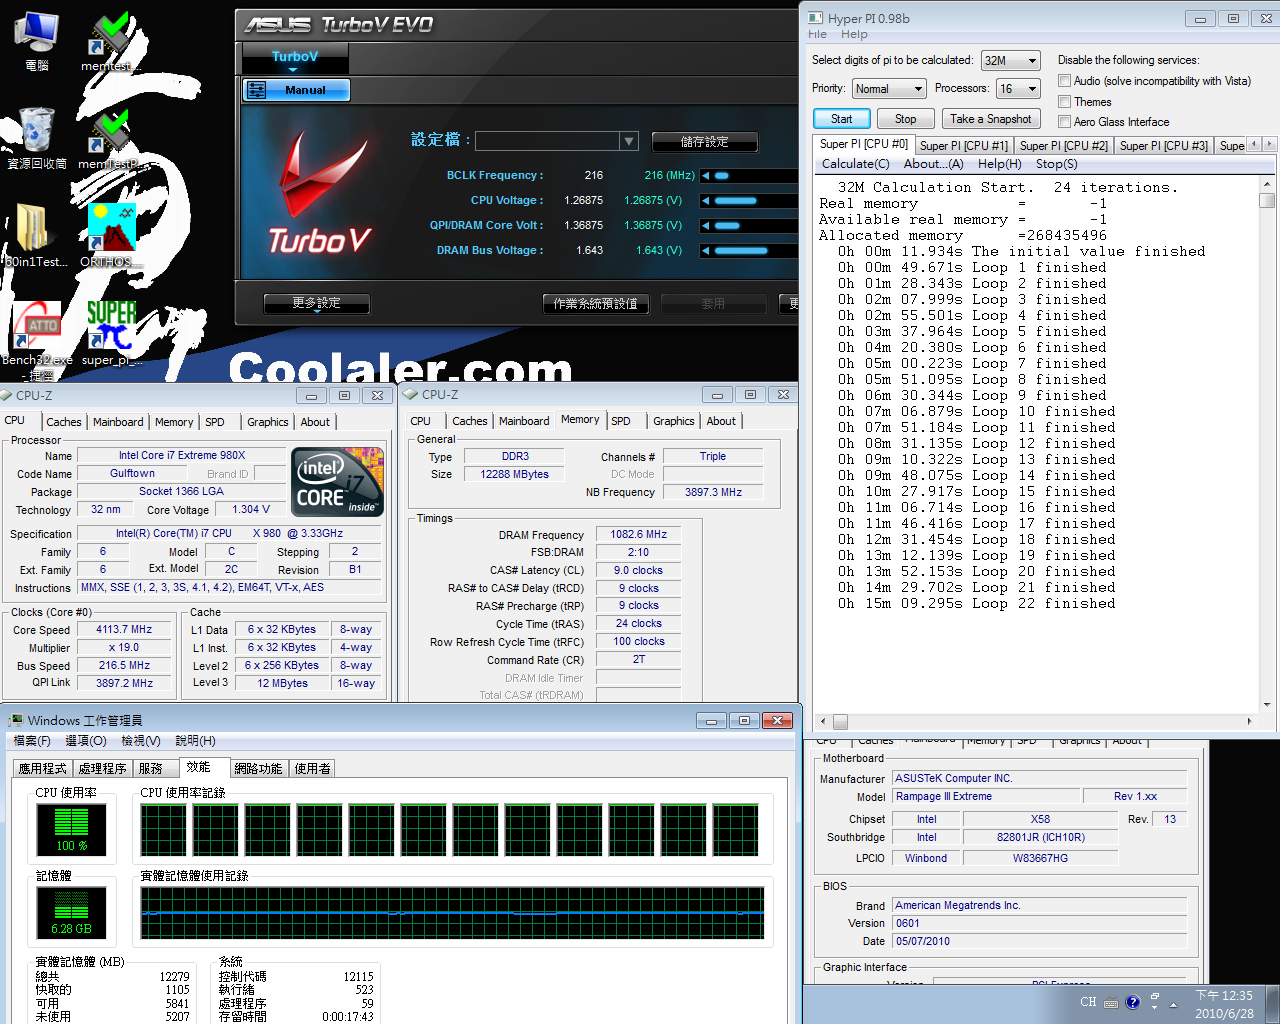Click the Show Desktop strip at taskbar end
The width and height of the screenshot is (1280, 1024).
1273,1004
